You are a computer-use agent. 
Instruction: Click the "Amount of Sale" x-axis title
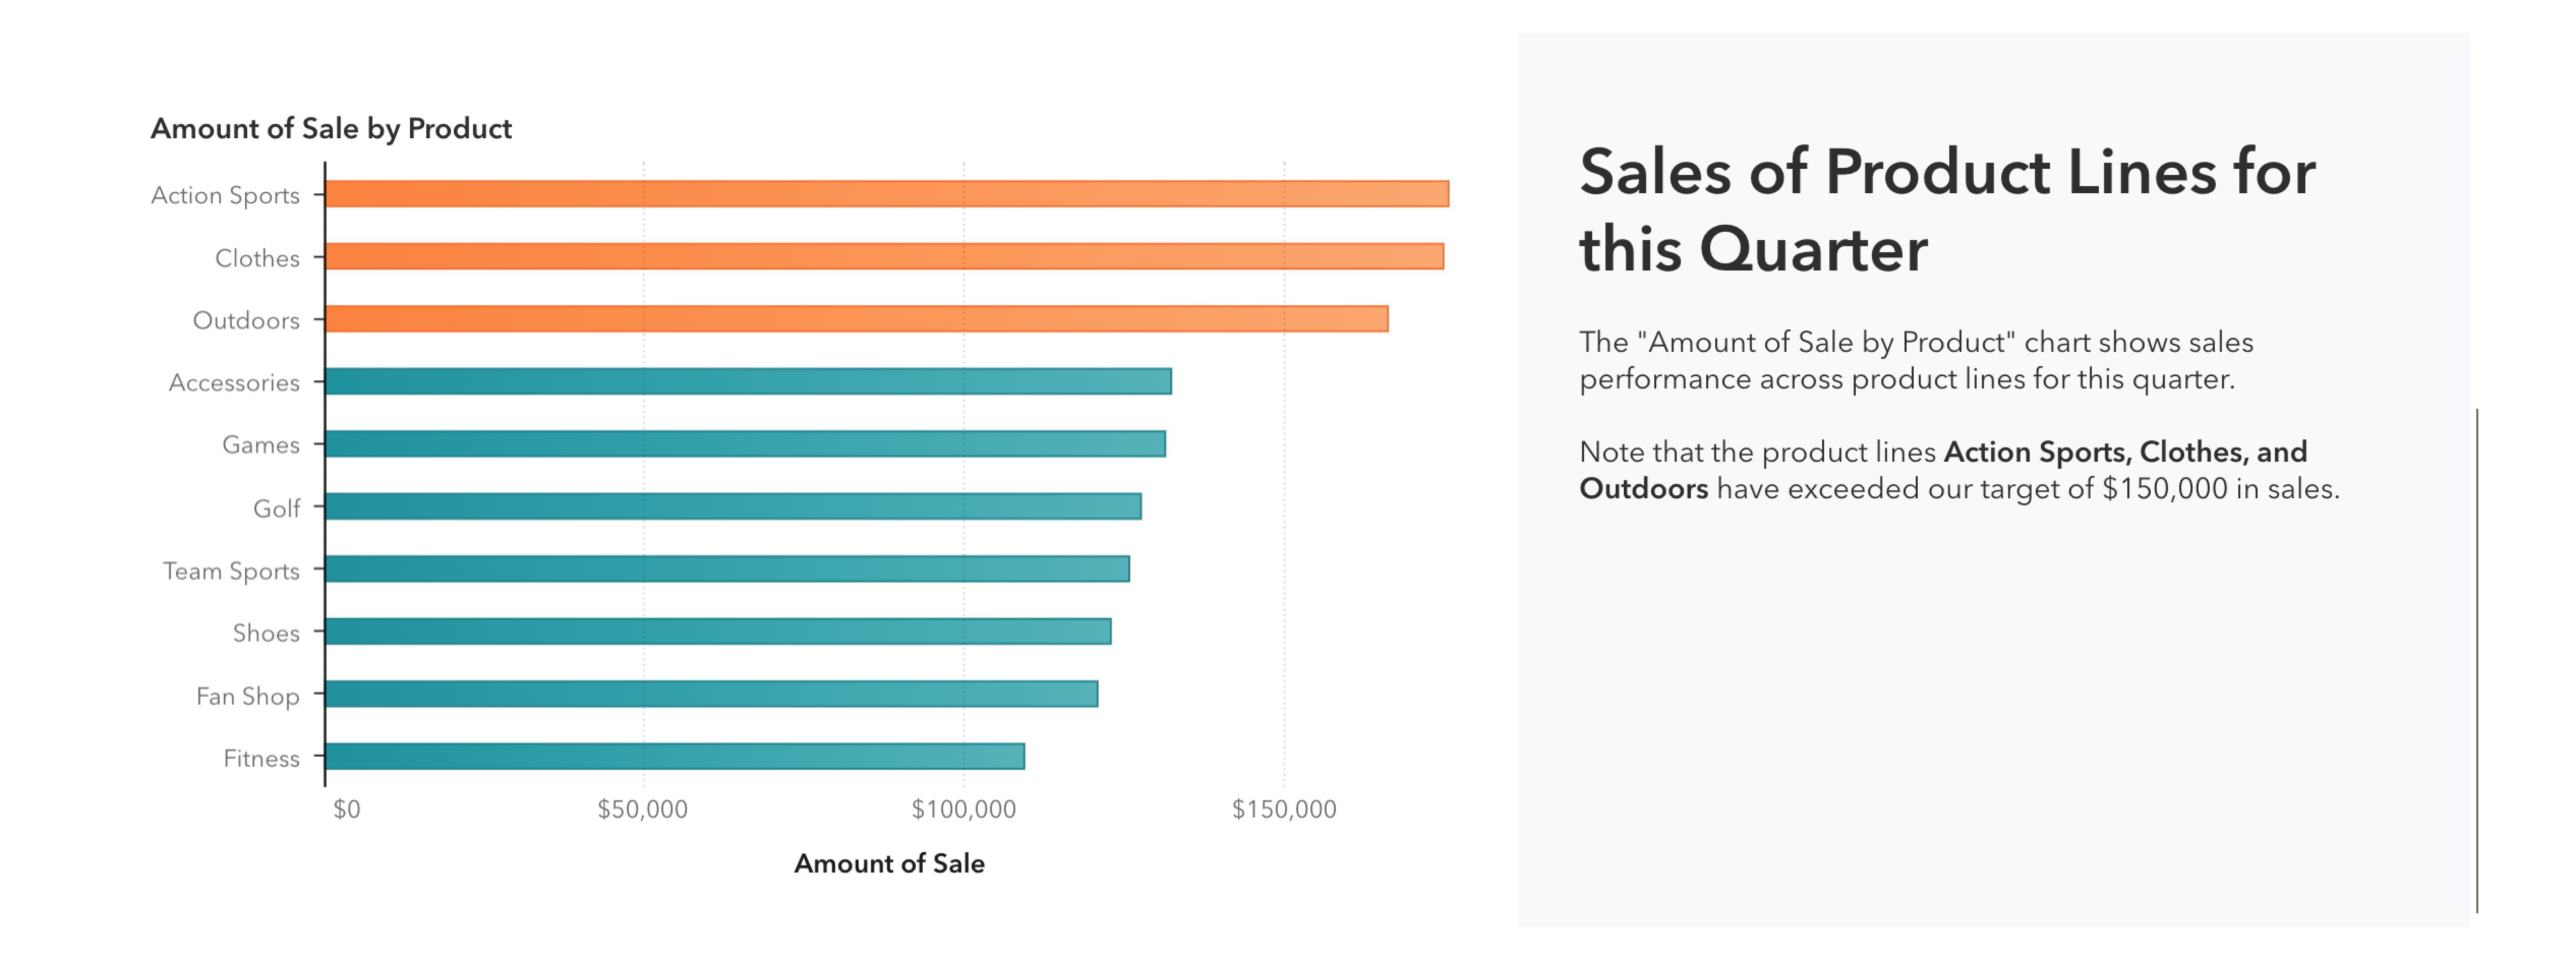[889, 863]
